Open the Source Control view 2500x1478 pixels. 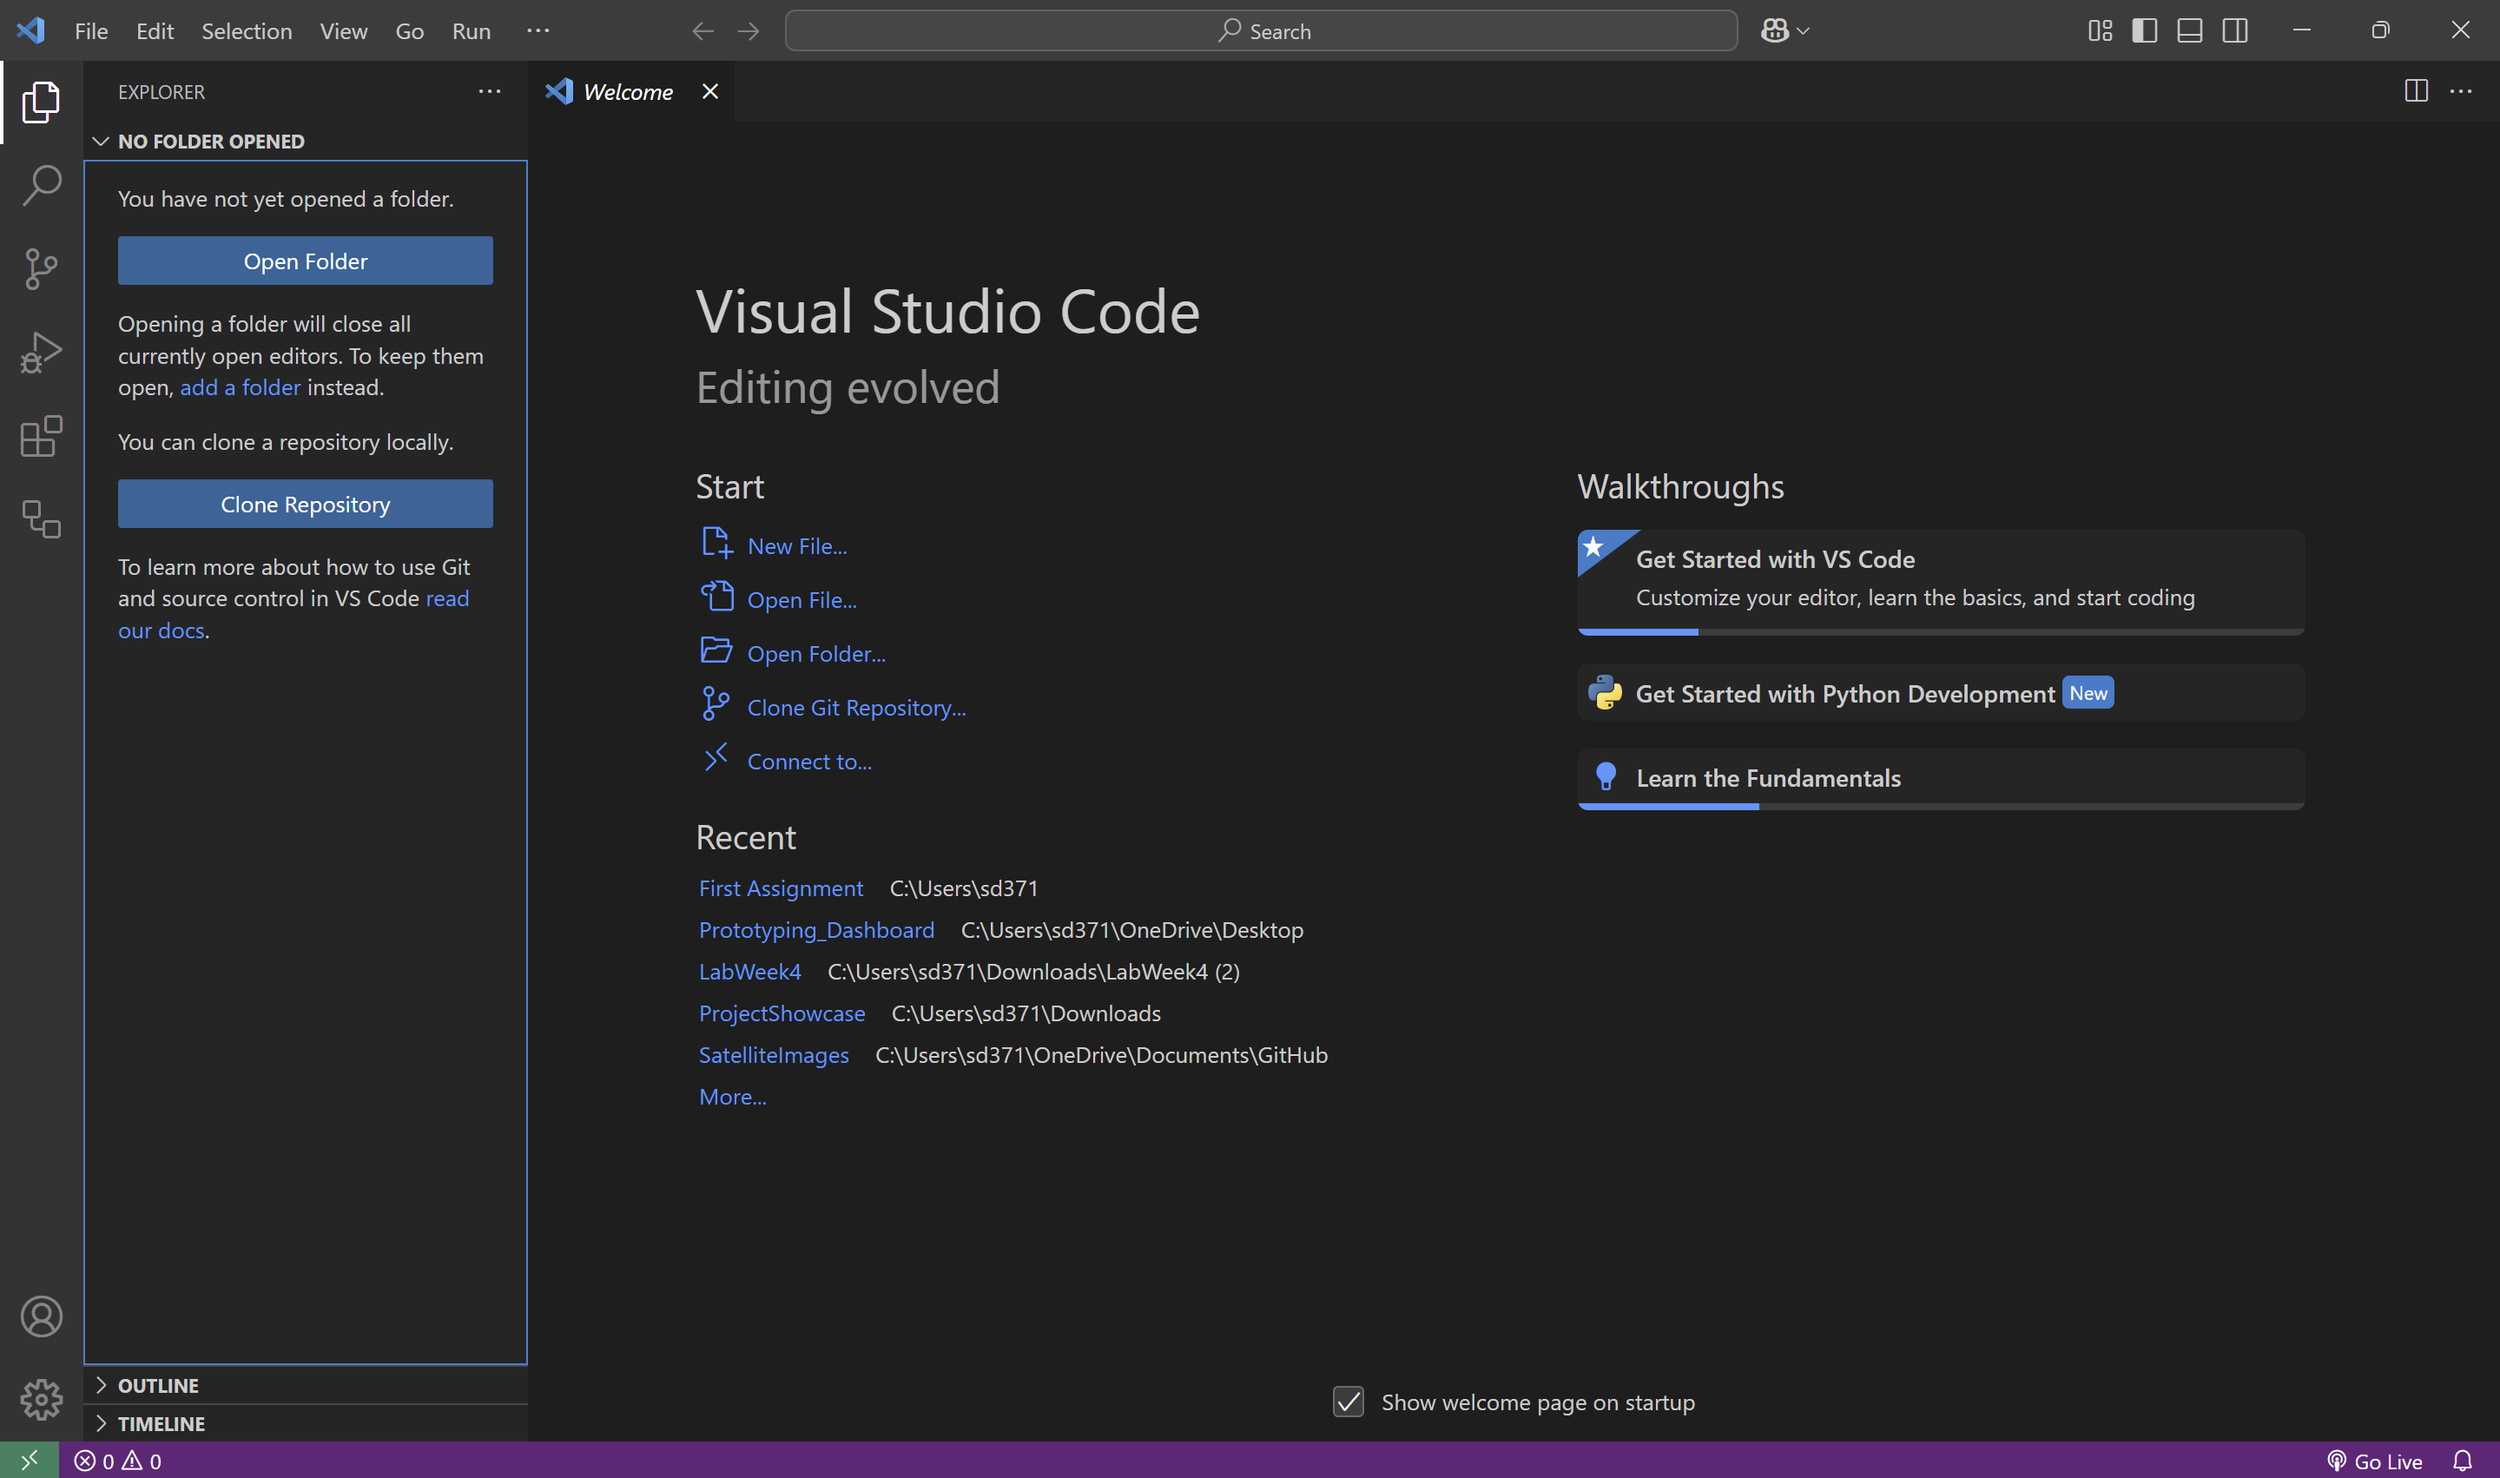(x=41, y=269)
